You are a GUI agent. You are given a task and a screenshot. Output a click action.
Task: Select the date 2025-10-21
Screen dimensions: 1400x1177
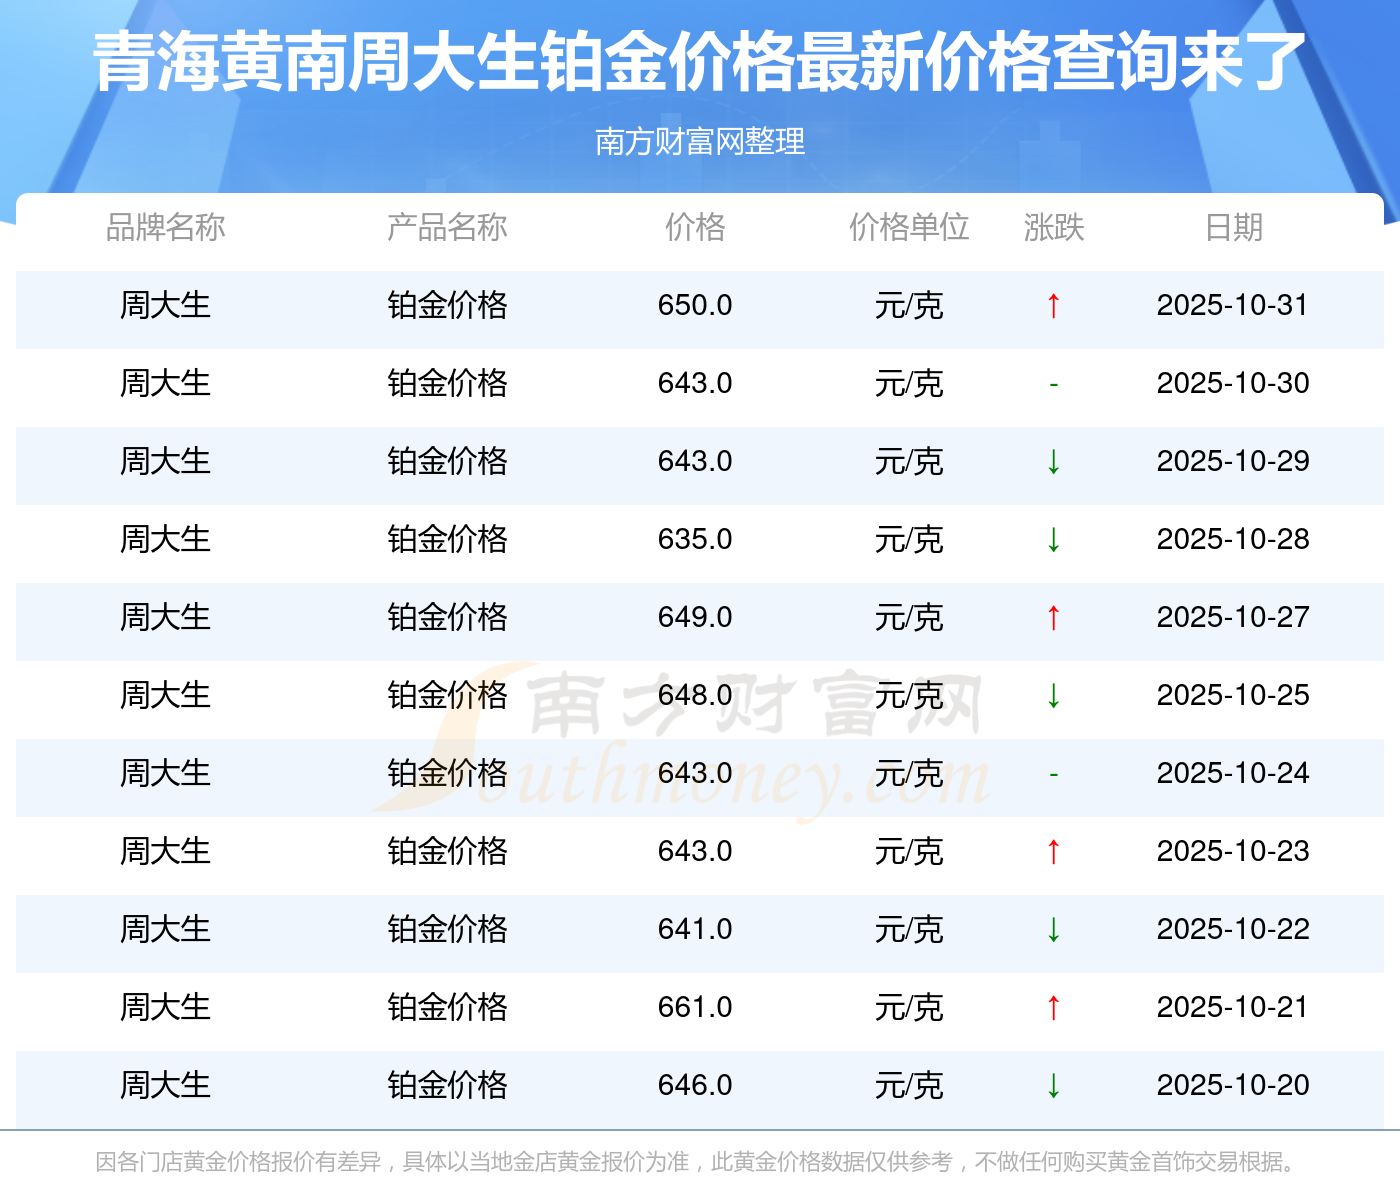pos(1233,1007)
